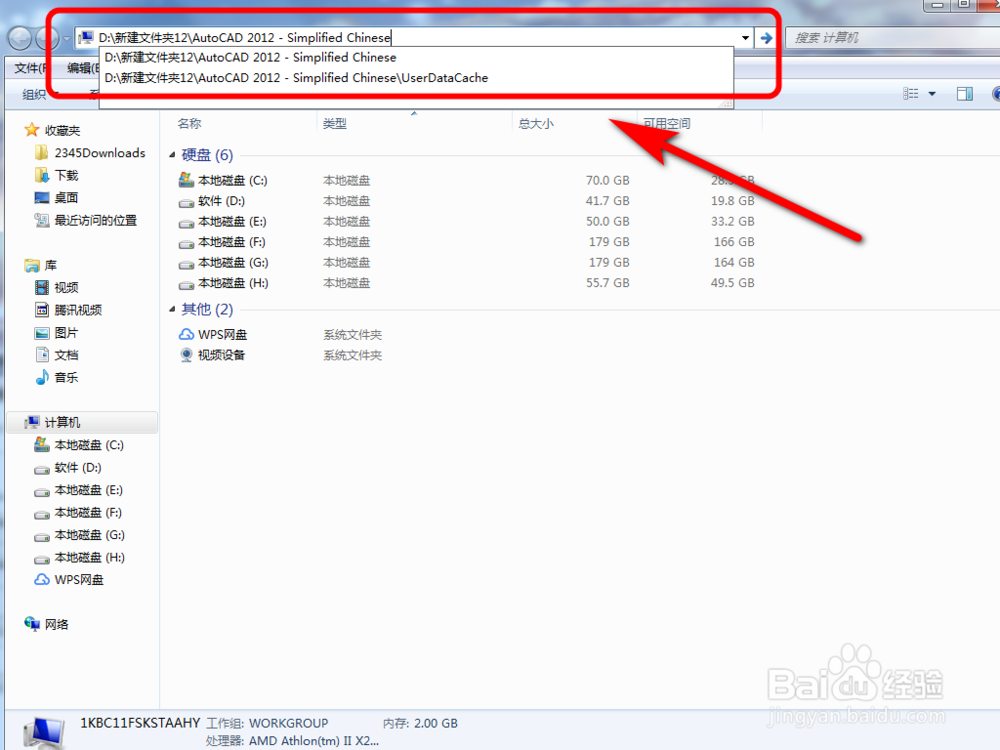Select 本地磁盘 (H:) in navigation pane
The image size is (1000, 750).
click(89, 557)
